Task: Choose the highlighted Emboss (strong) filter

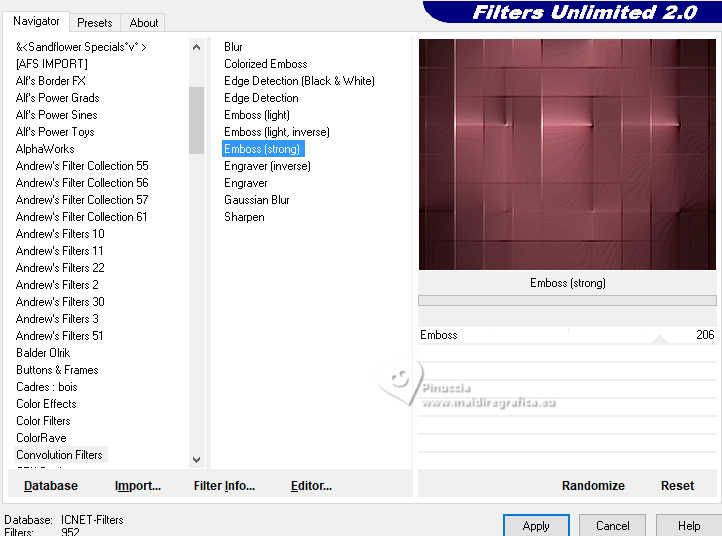Action: pyautogui.click(x=262, y=149)
